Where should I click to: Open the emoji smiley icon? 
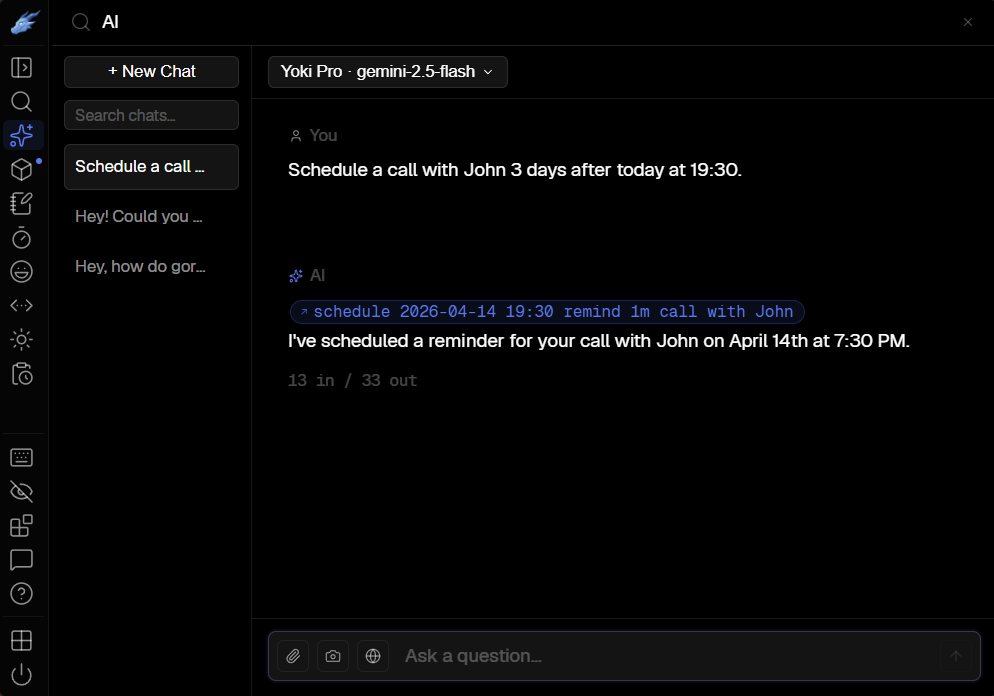[22, 271]
